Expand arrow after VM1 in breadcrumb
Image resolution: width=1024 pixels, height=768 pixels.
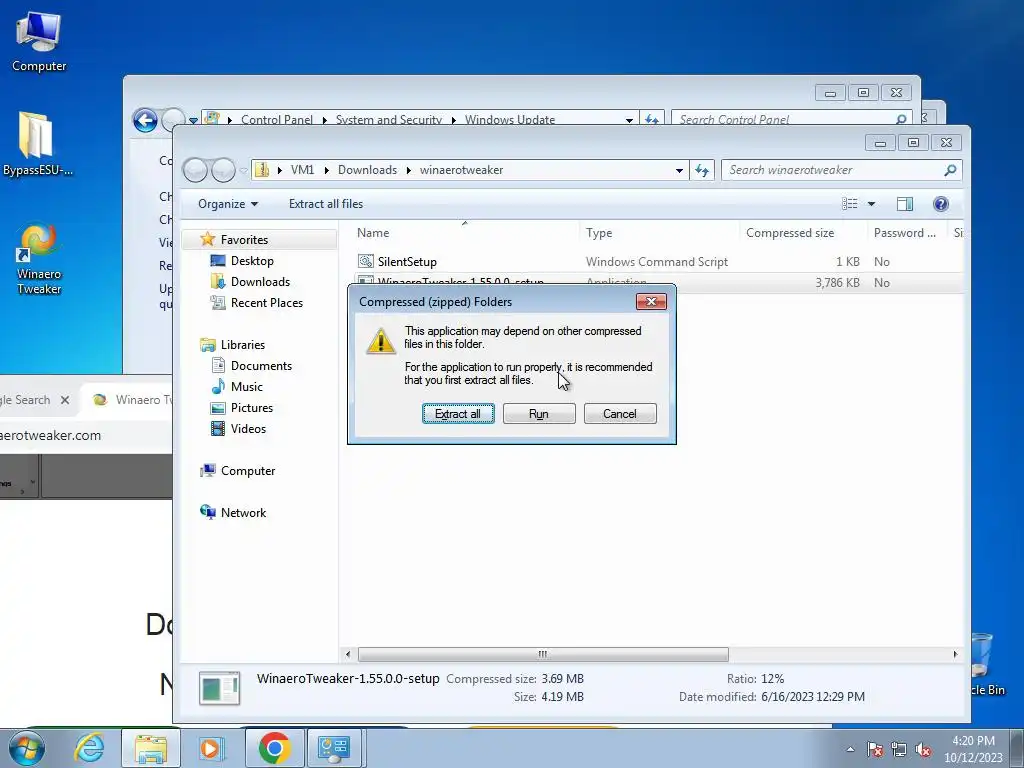(326, 170)
